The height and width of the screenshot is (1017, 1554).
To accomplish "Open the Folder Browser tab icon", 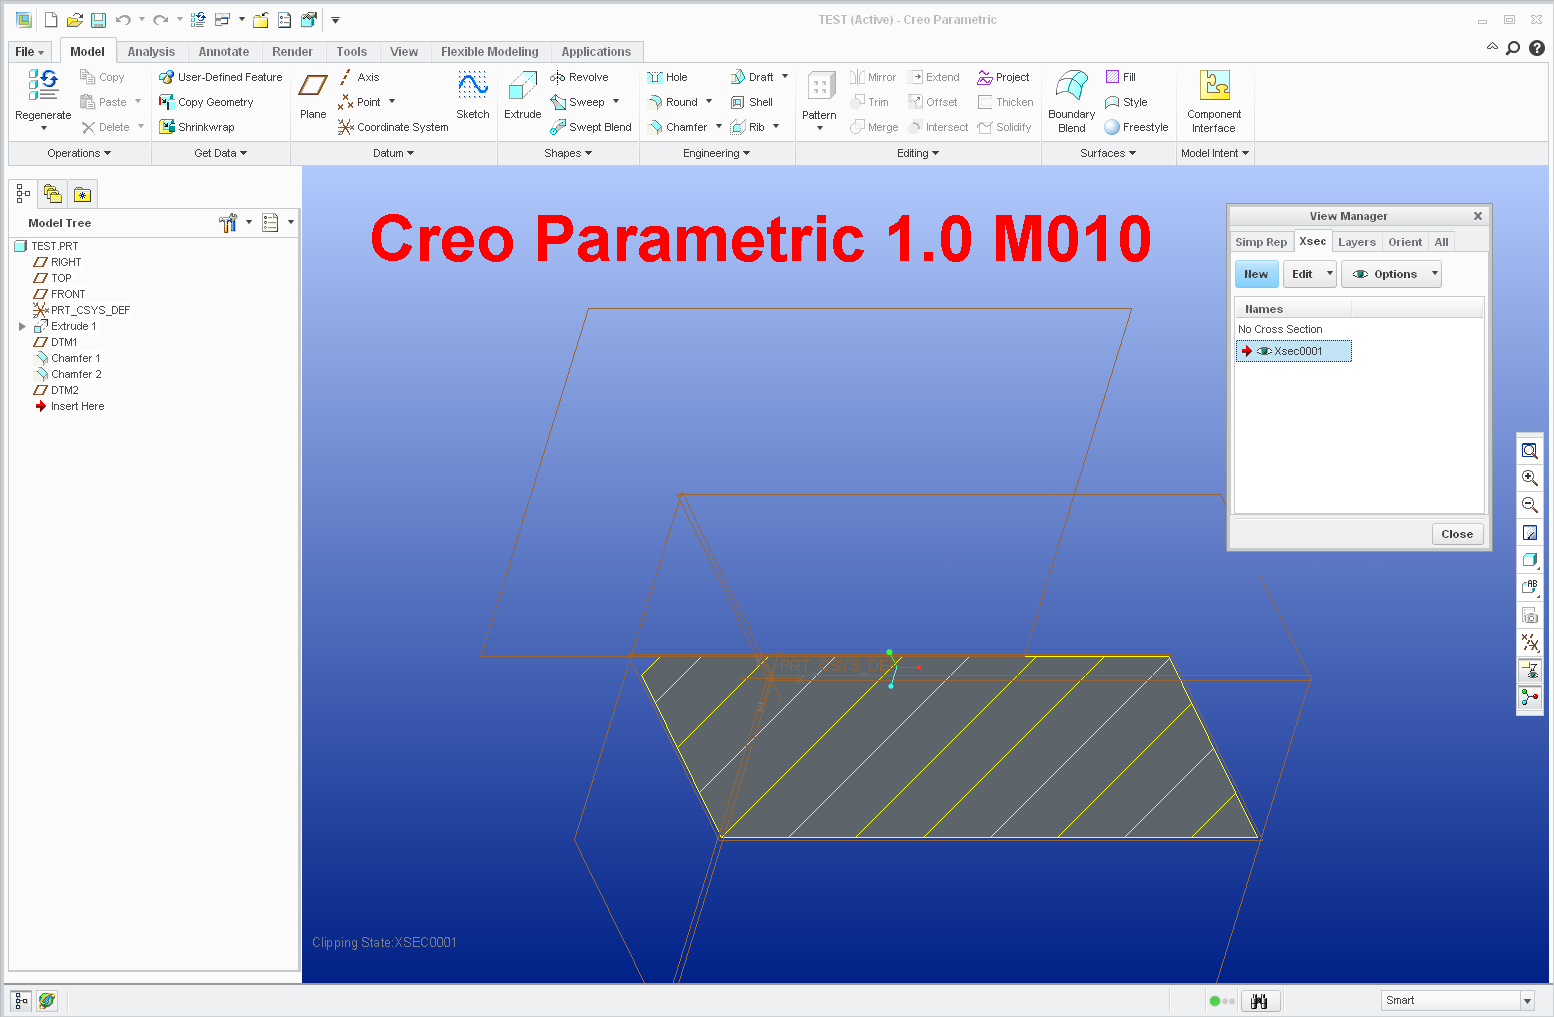I will (x=53, y=194).
